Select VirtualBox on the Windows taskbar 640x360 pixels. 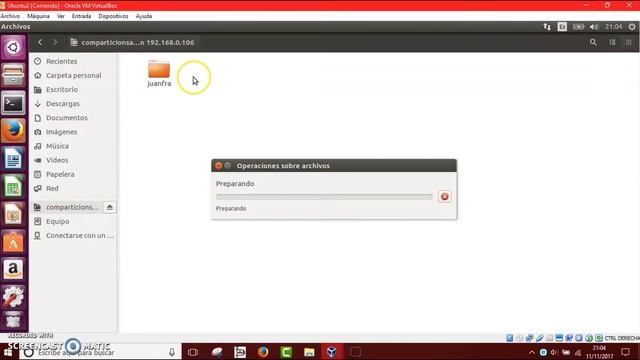(x=332, y=352)
